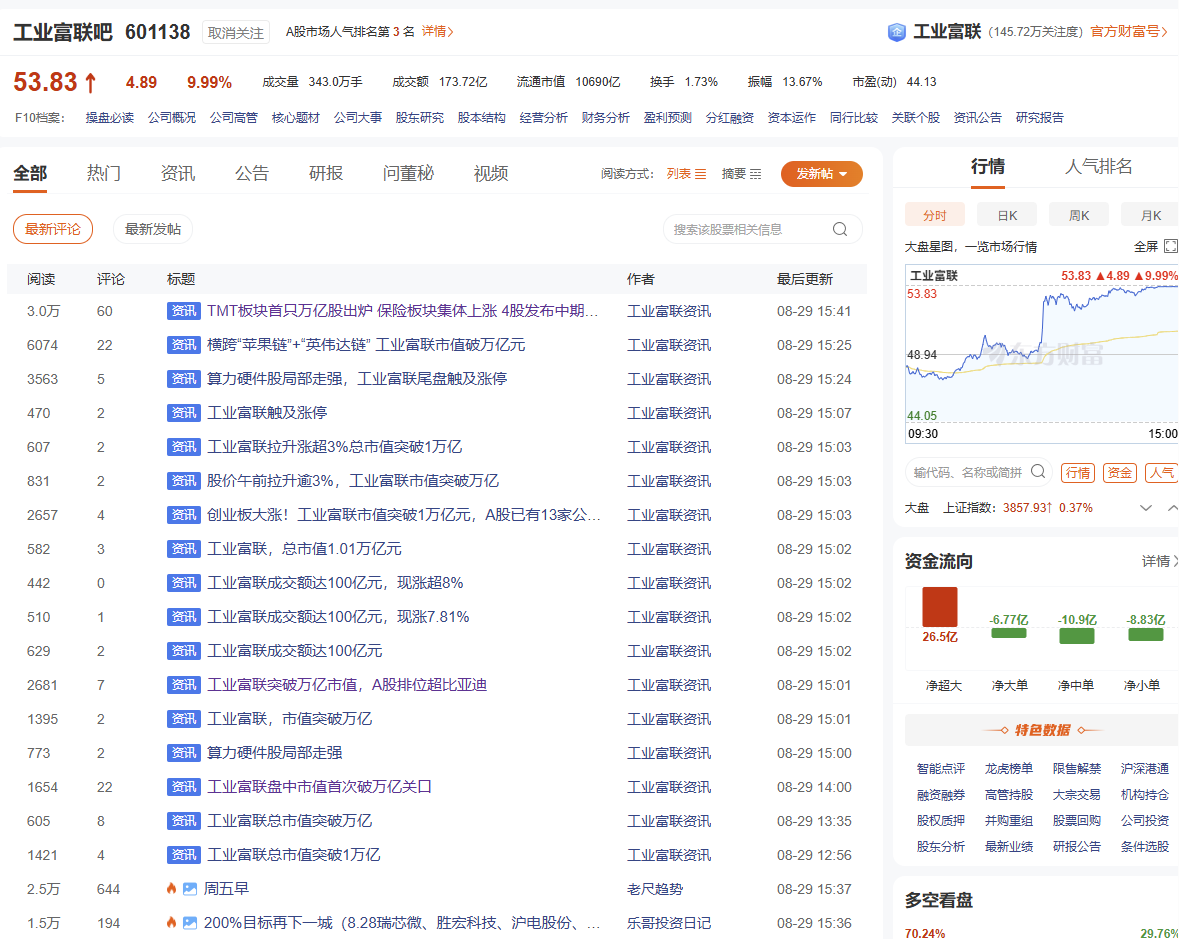This screenshot has width=1179, height=939.
Task: Click the 资讯 tag on 工业富联触及涨停 post
Action: pos(183,413)
